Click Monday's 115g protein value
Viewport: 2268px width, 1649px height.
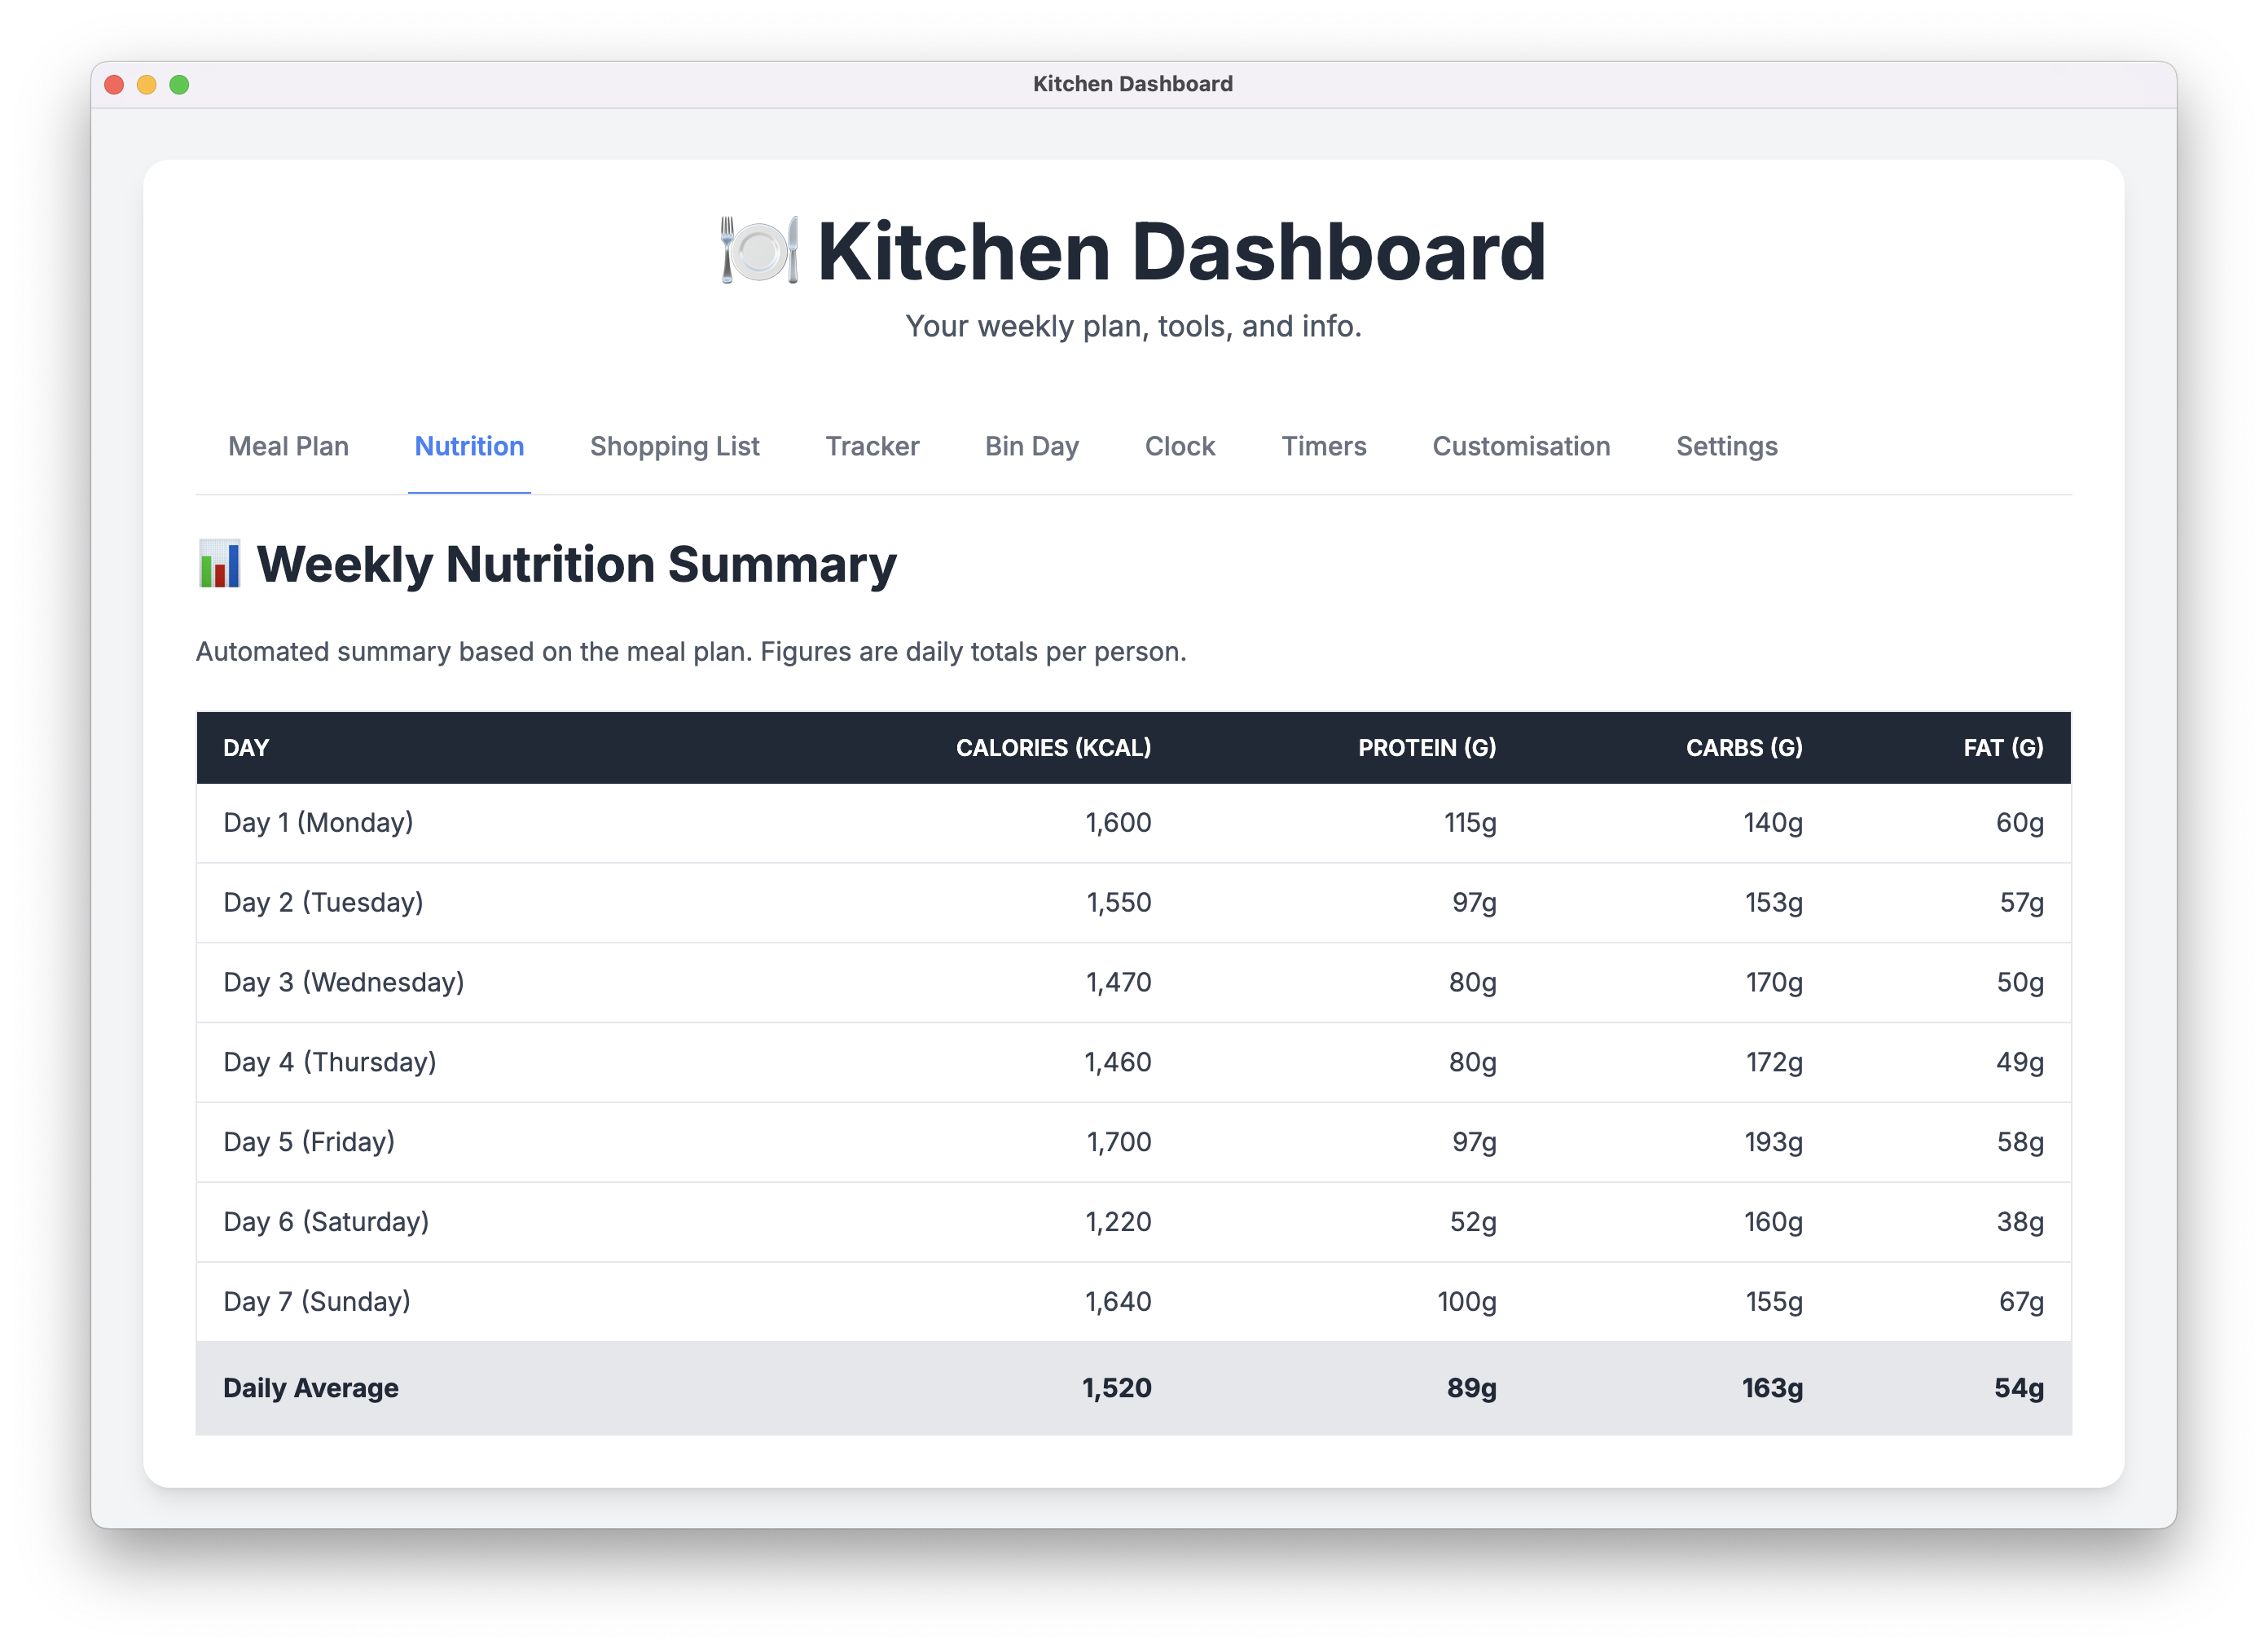click(x=1470, y=823)
